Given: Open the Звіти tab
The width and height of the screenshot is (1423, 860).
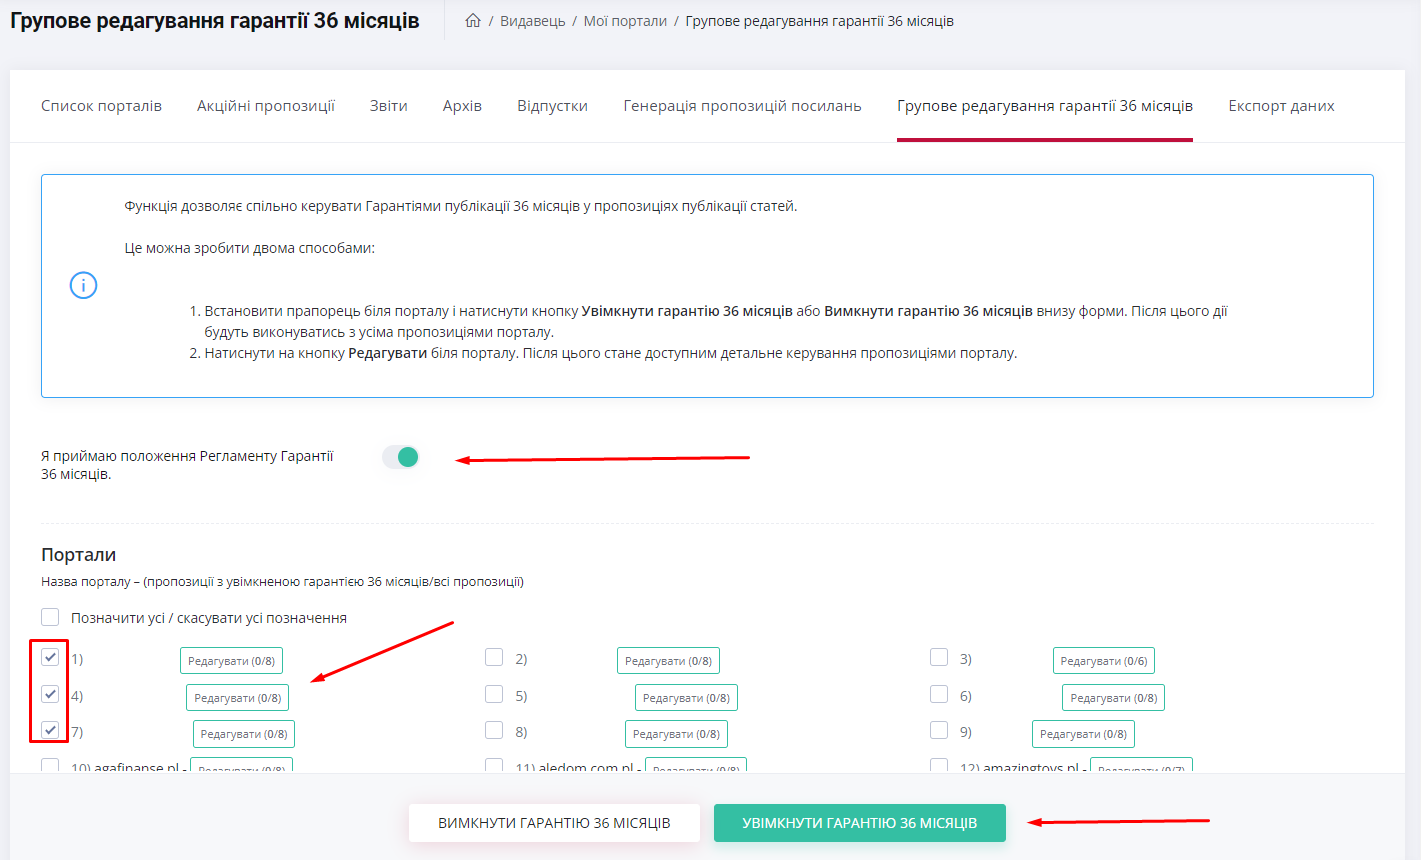Looking at the screenshot, I should coord(389,106).
